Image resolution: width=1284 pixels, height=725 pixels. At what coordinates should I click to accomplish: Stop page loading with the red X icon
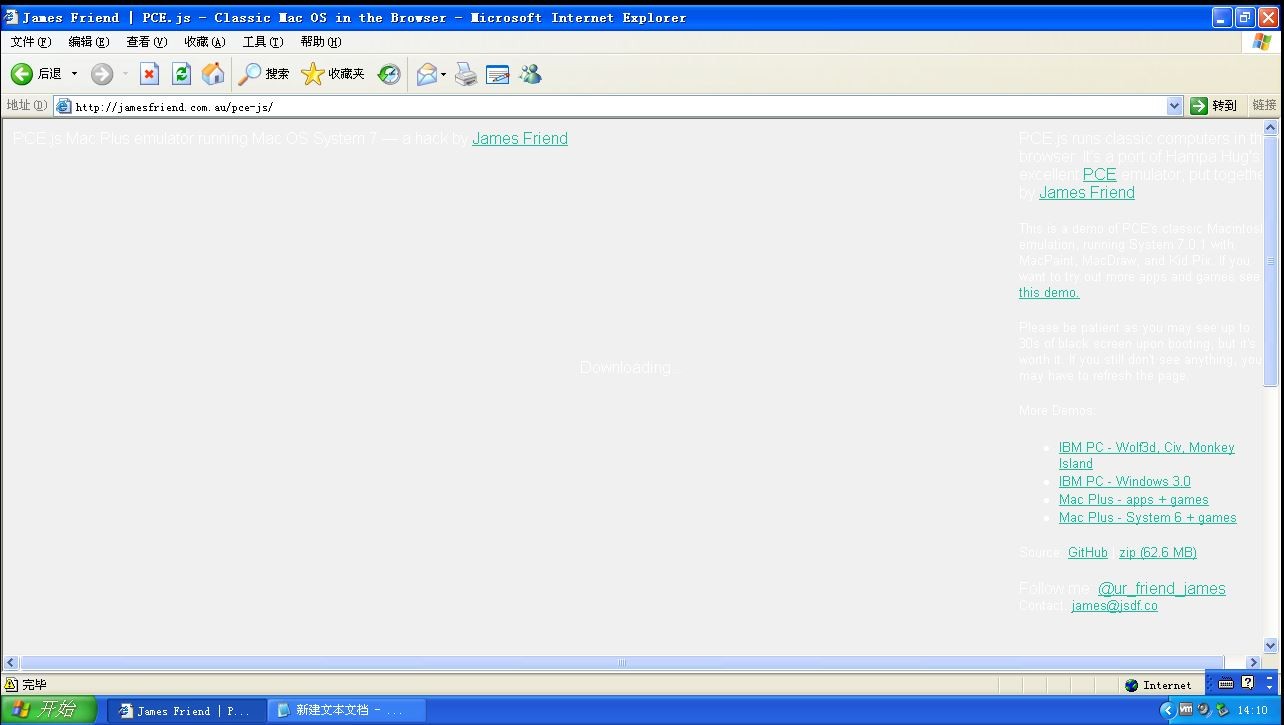click(149, 74)
